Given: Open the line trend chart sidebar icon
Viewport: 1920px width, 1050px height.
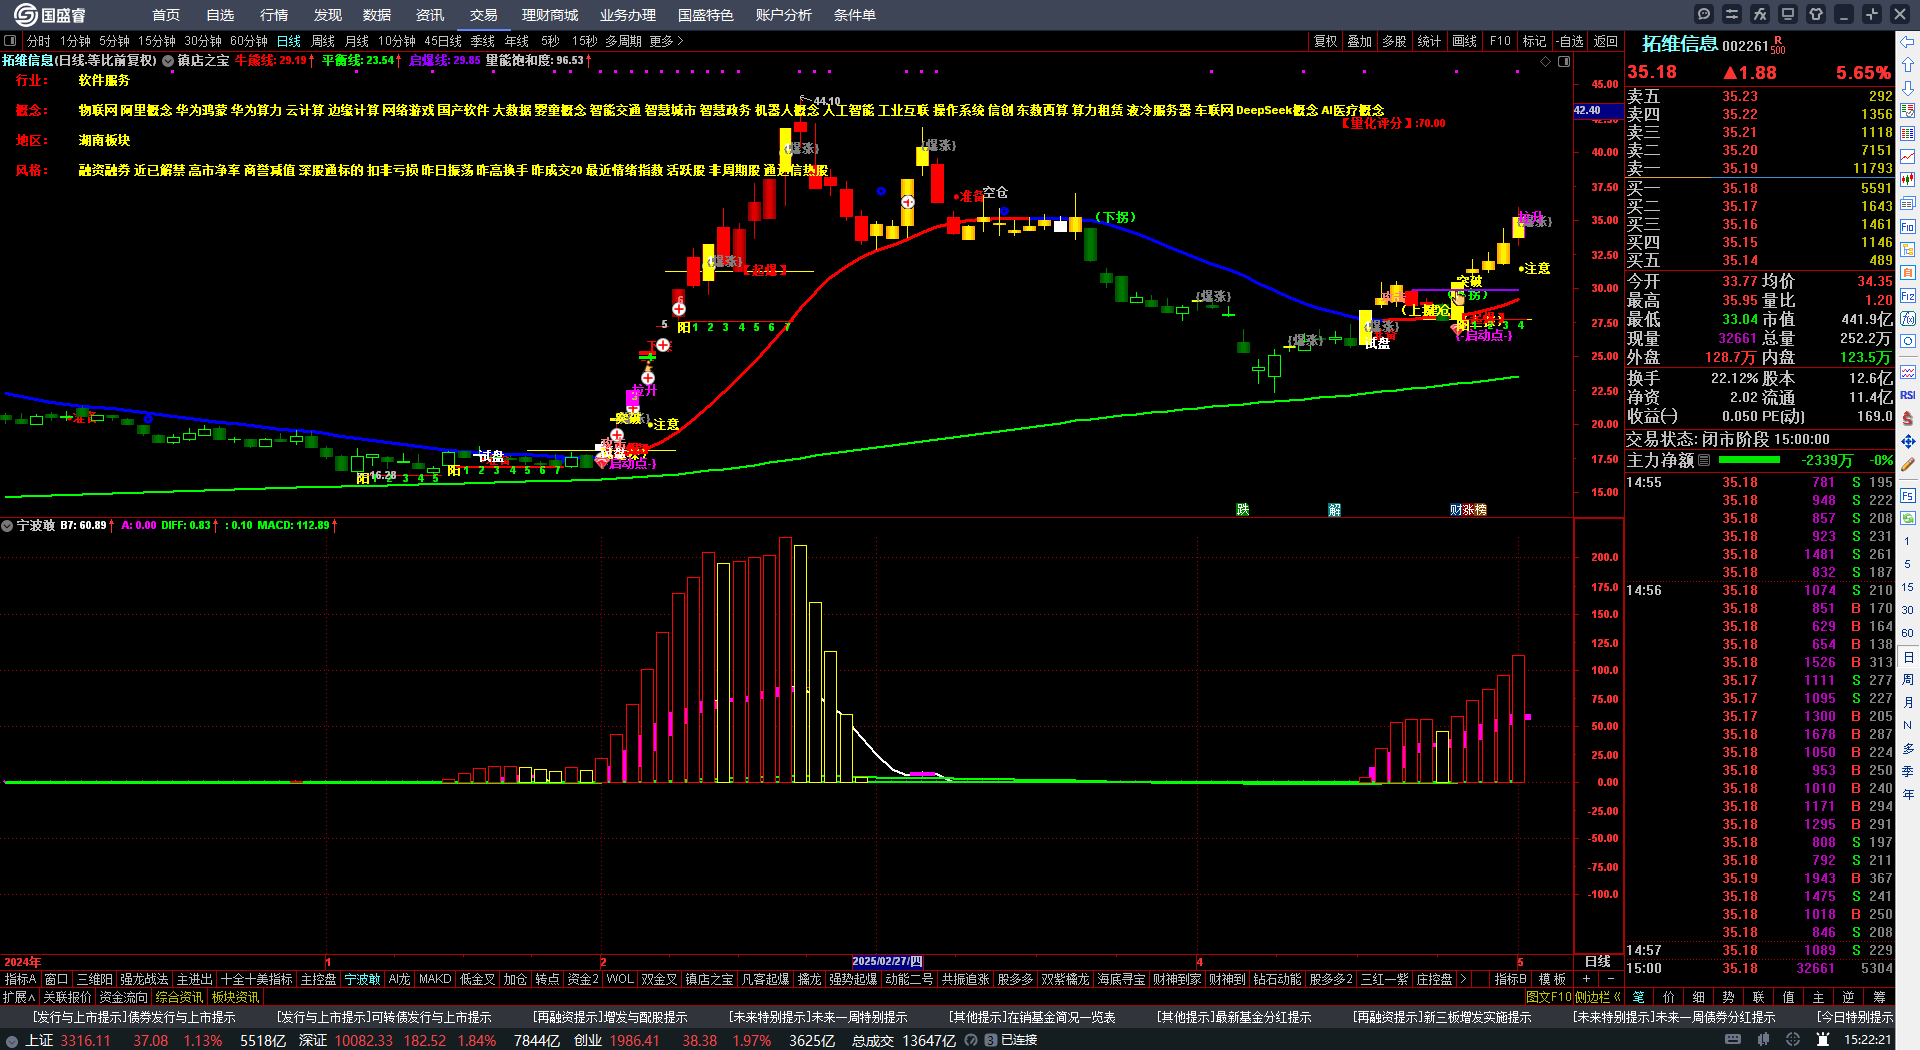Looking at the screenshot, I should [x=1908, y=157].
